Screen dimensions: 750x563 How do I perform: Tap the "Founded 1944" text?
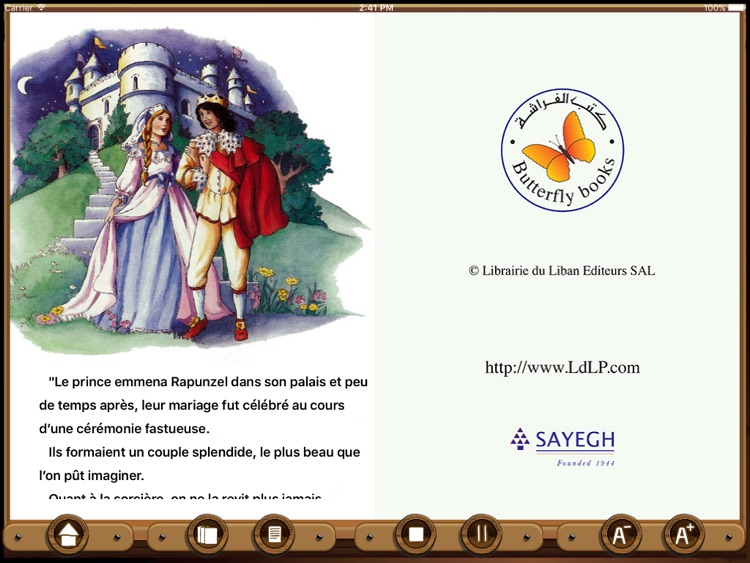click(x=585, y=463)
